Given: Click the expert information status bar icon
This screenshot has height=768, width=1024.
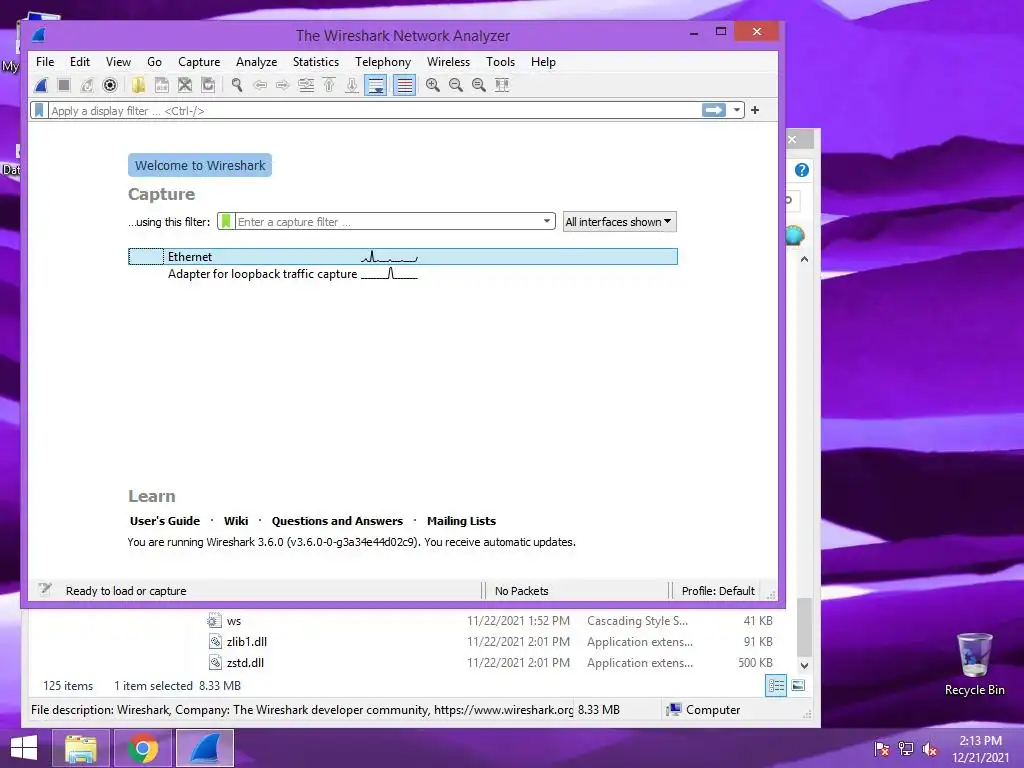Looking at the screenshot, I should (x=44, y=590).
